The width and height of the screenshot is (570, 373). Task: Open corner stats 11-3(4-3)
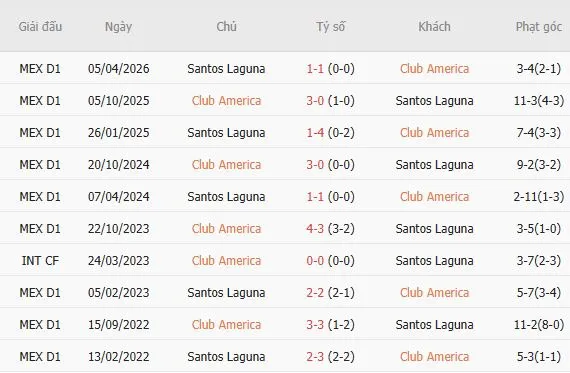539,101
